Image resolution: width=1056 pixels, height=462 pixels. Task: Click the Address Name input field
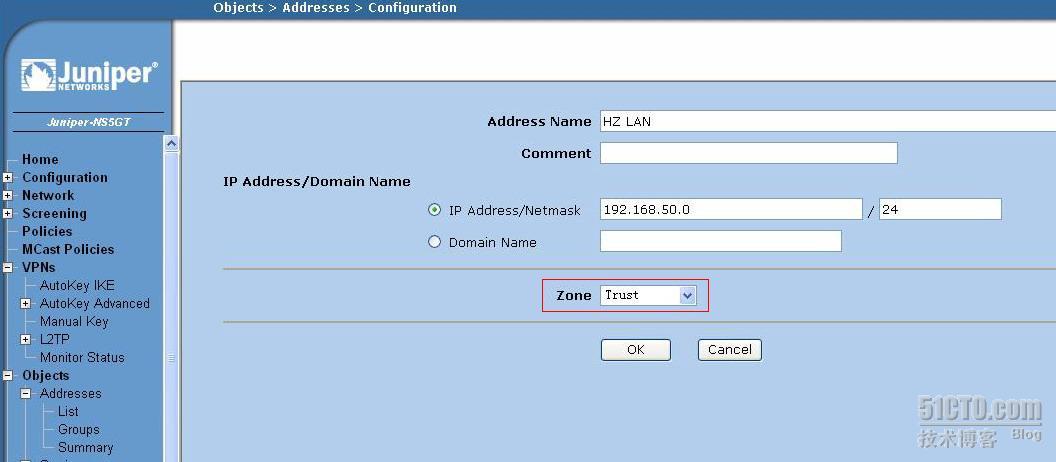coord(828,121)
